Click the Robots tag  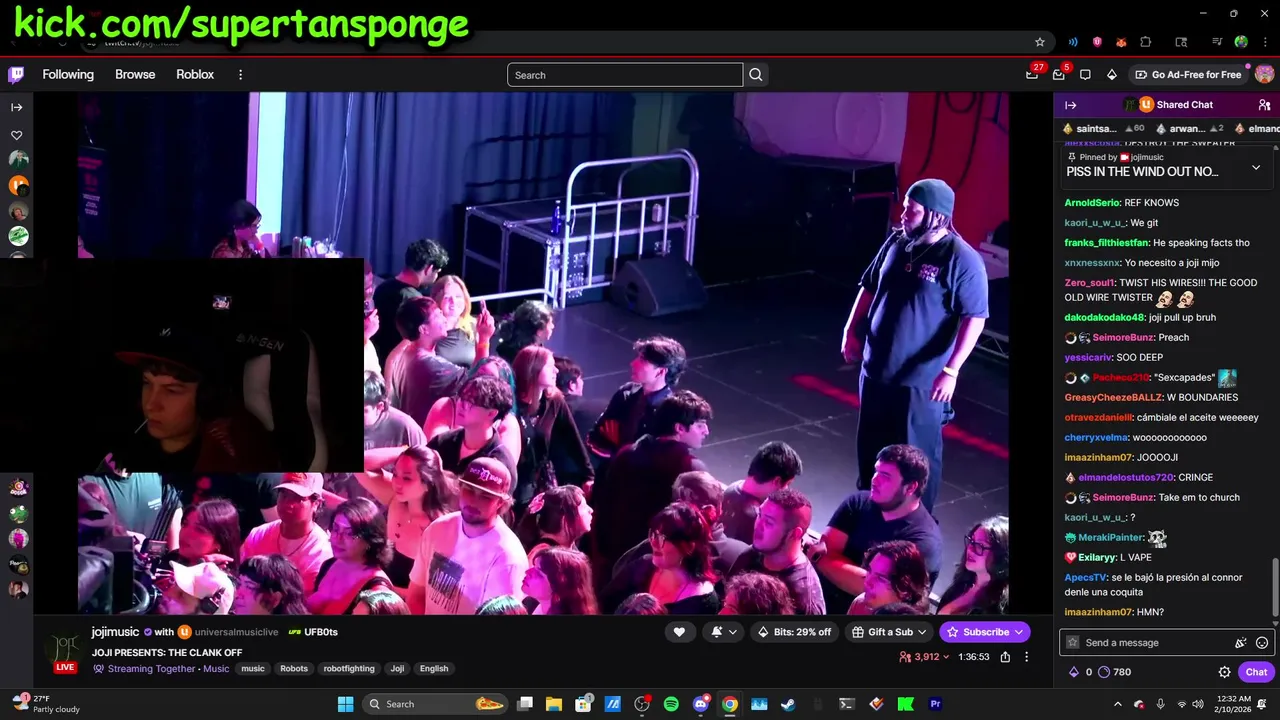pyautogui.click(x=294, y=669)
